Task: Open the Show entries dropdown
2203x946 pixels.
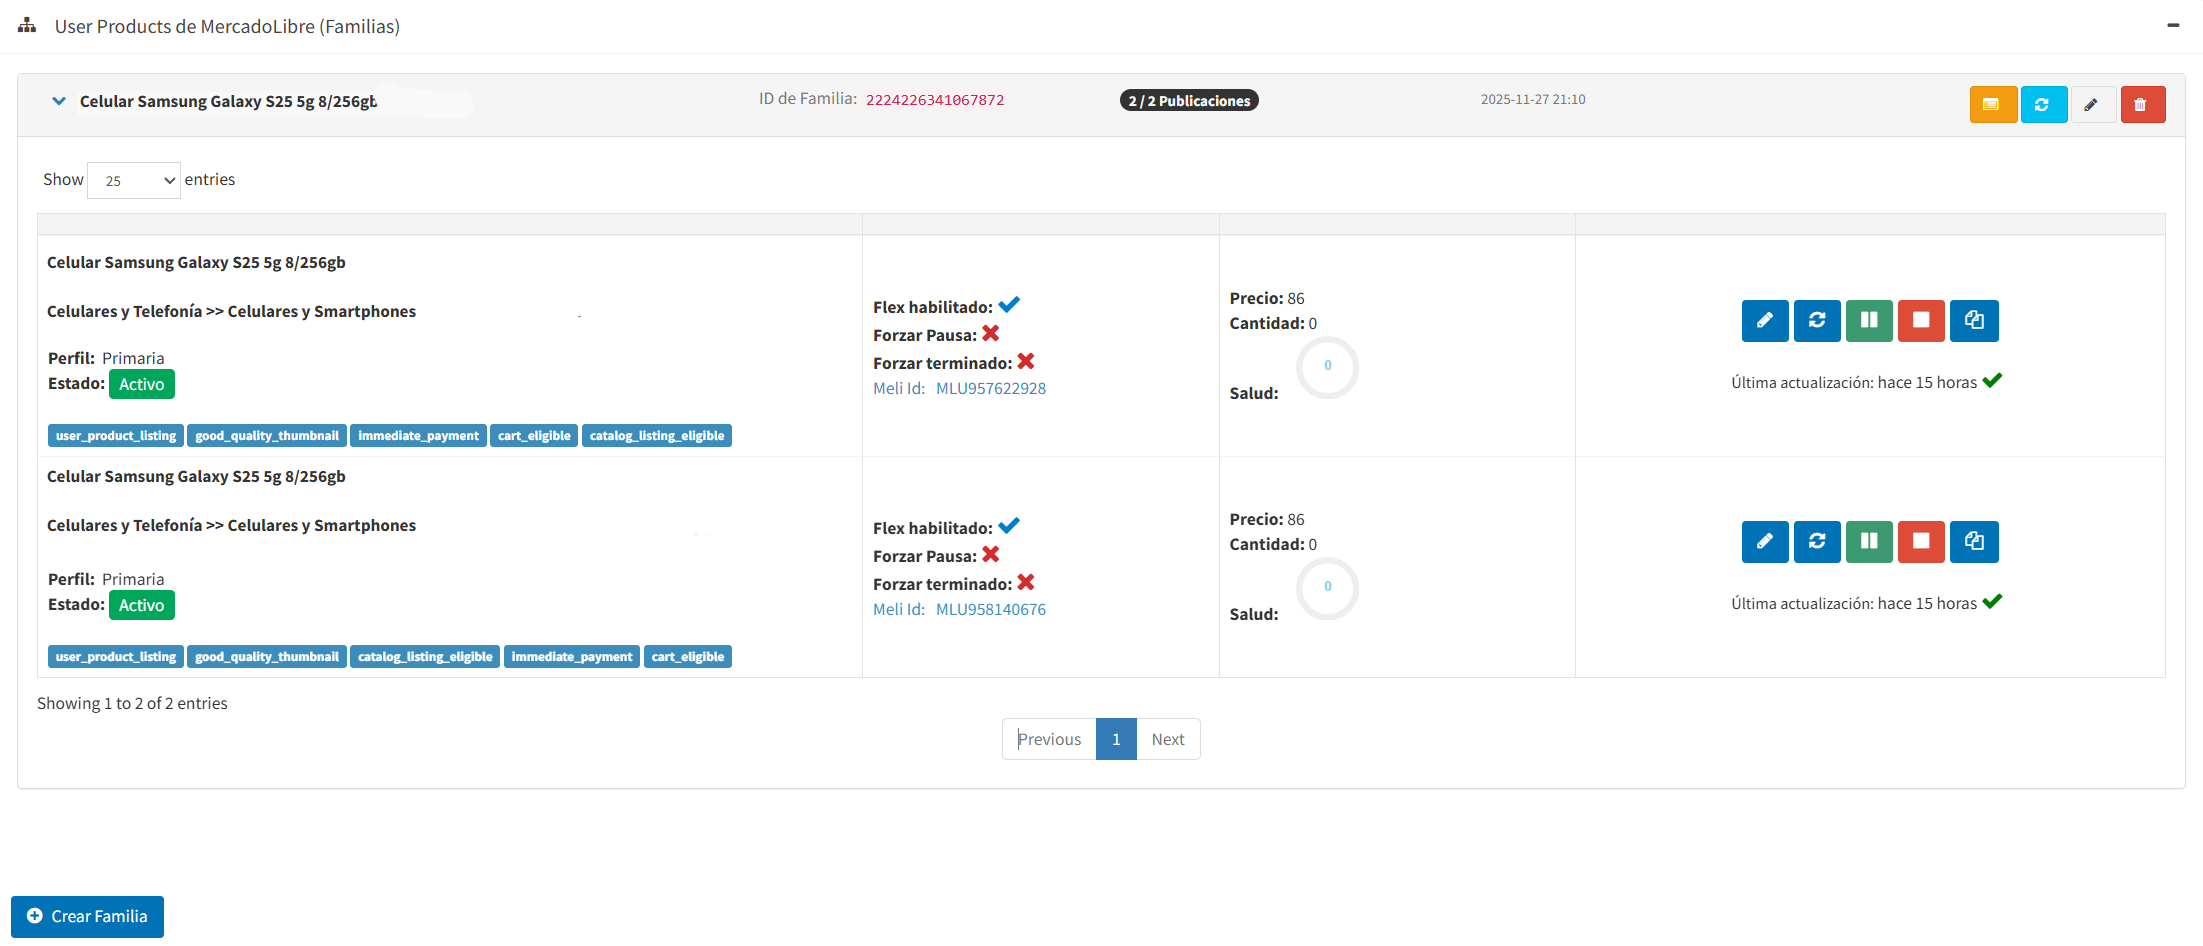Action: point(134,181)
